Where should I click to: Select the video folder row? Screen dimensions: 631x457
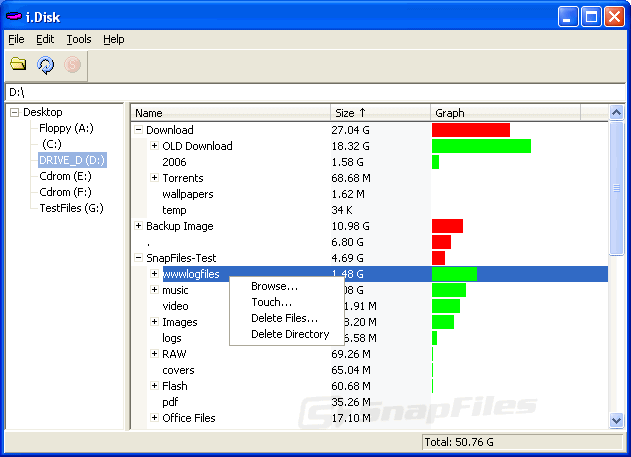coord(175,306)
